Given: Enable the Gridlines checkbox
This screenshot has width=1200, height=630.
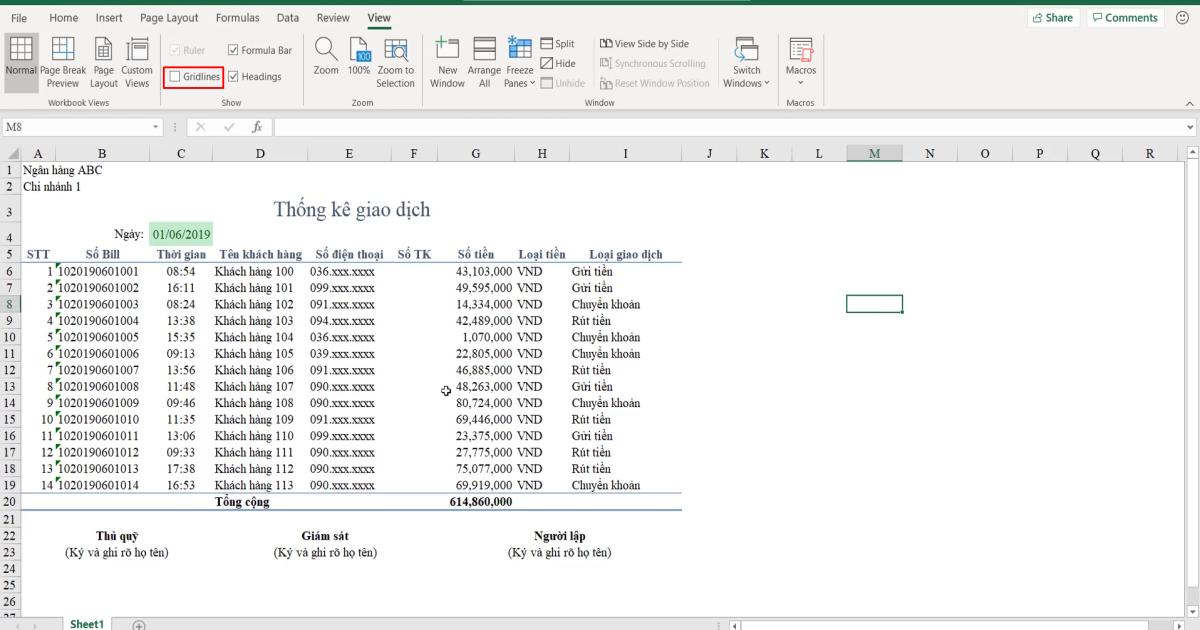Looking at the screenshot, I should [193, 76].
